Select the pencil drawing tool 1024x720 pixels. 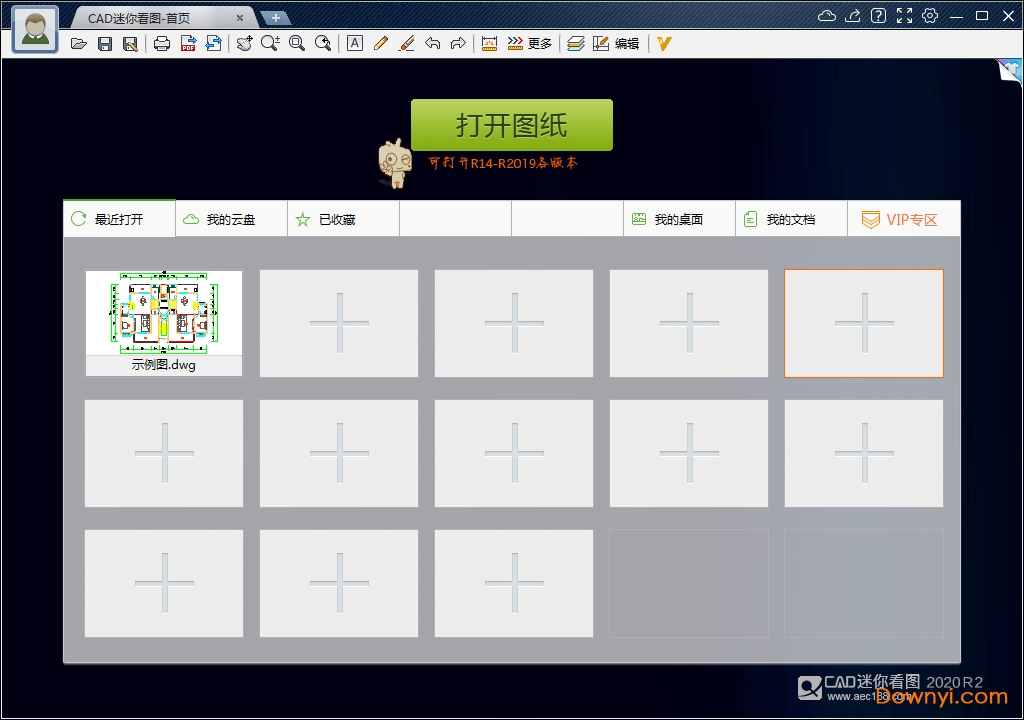pos(381,43)
